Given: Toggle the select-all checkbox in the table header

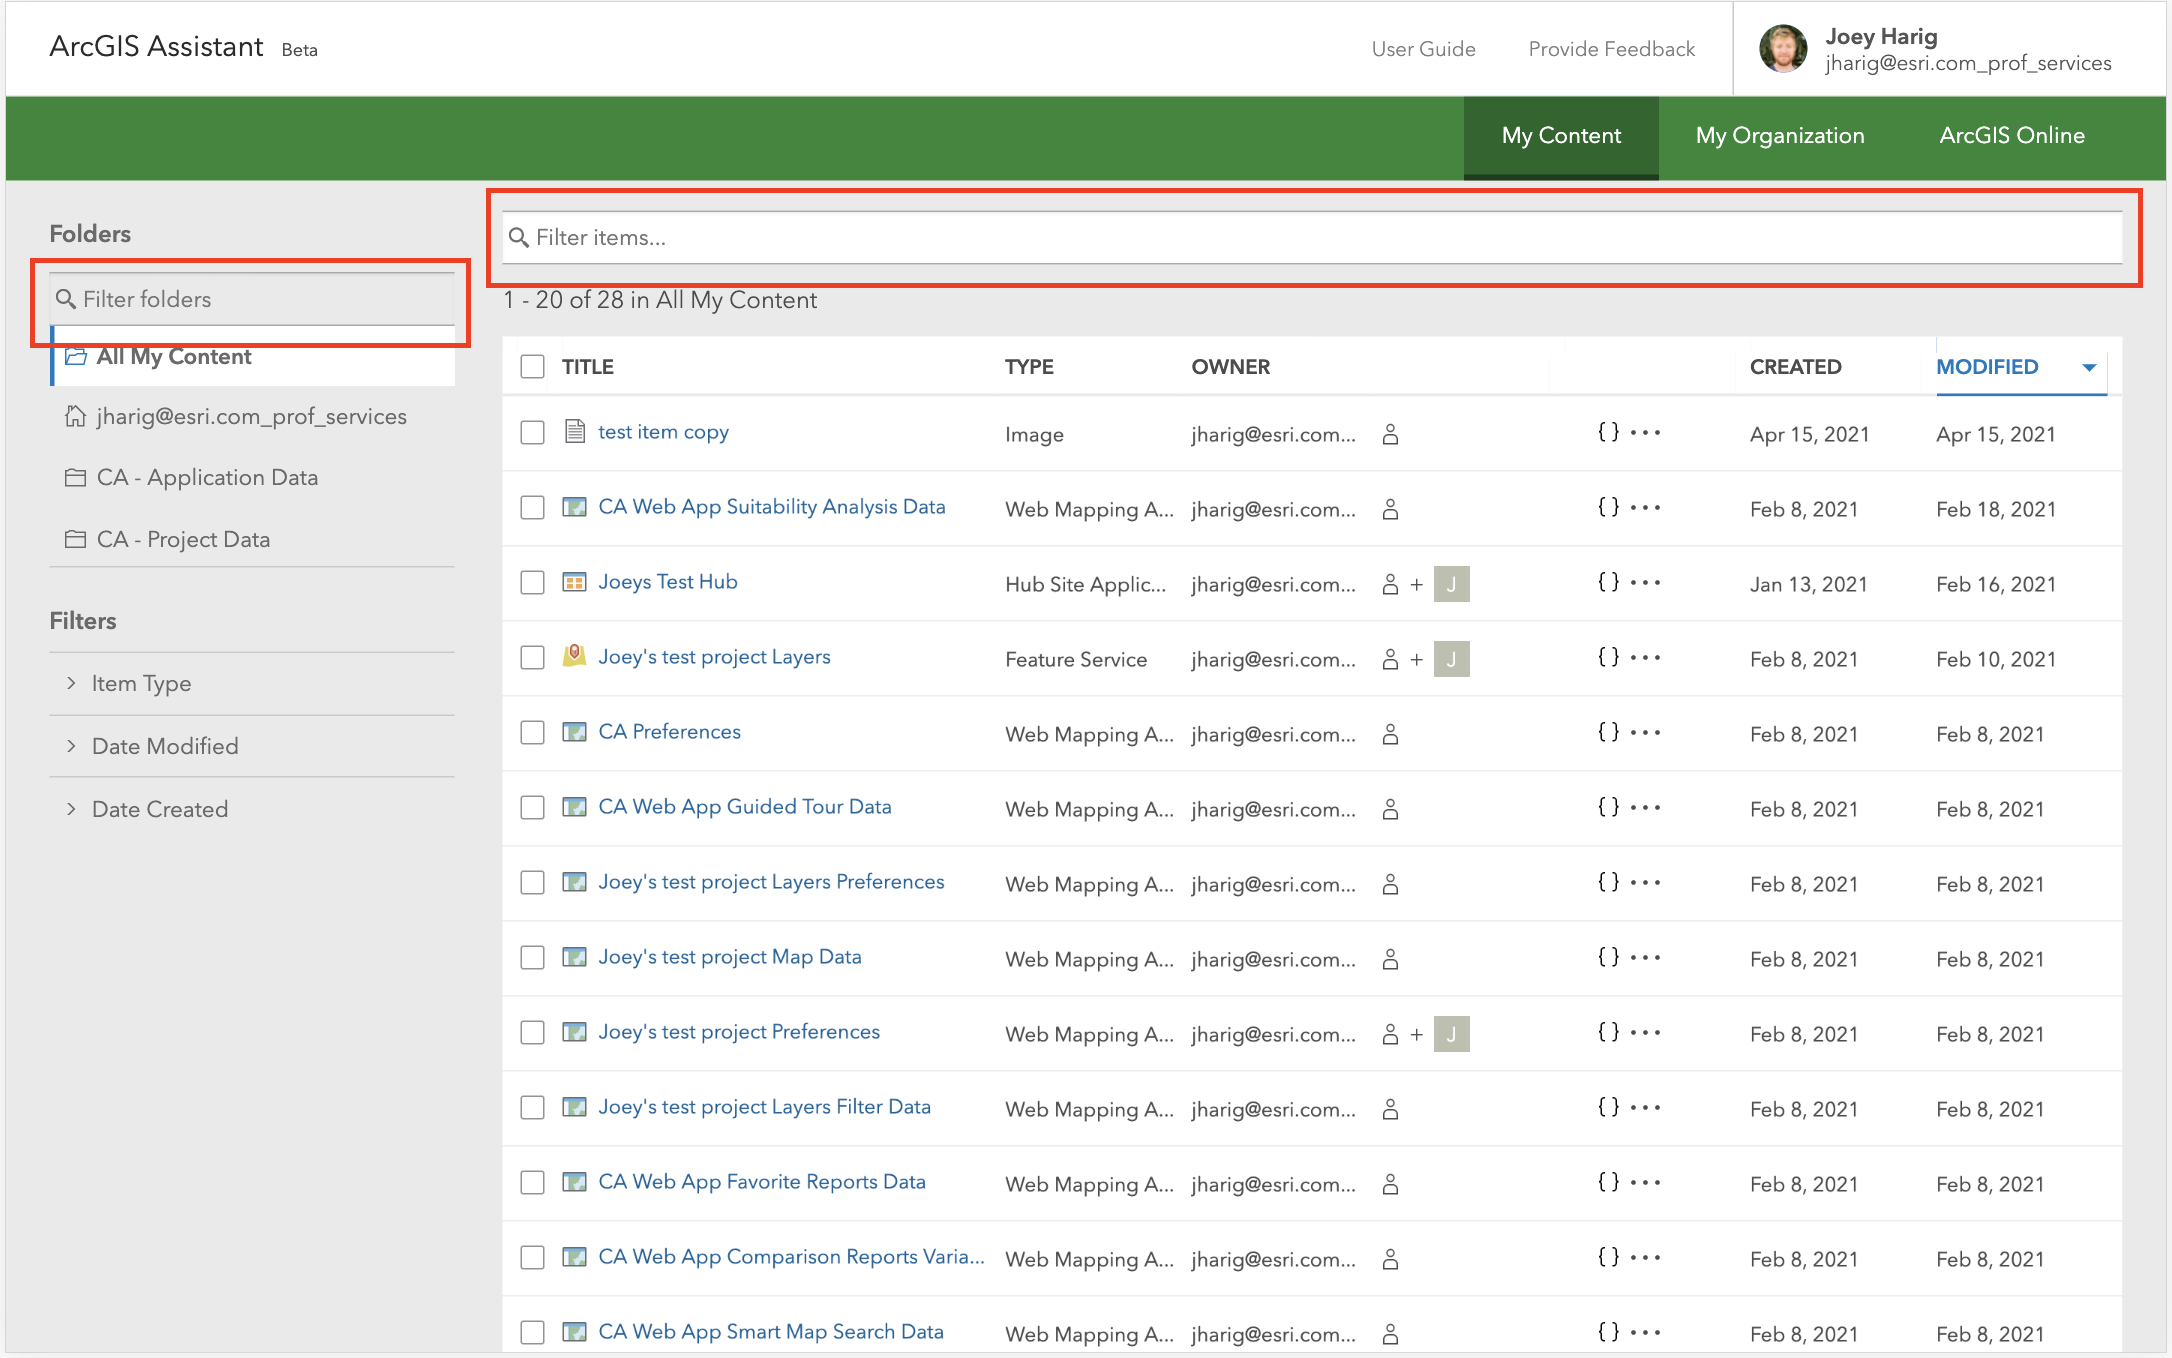Looking at the screenshot, I should click(x=532, y=367).
